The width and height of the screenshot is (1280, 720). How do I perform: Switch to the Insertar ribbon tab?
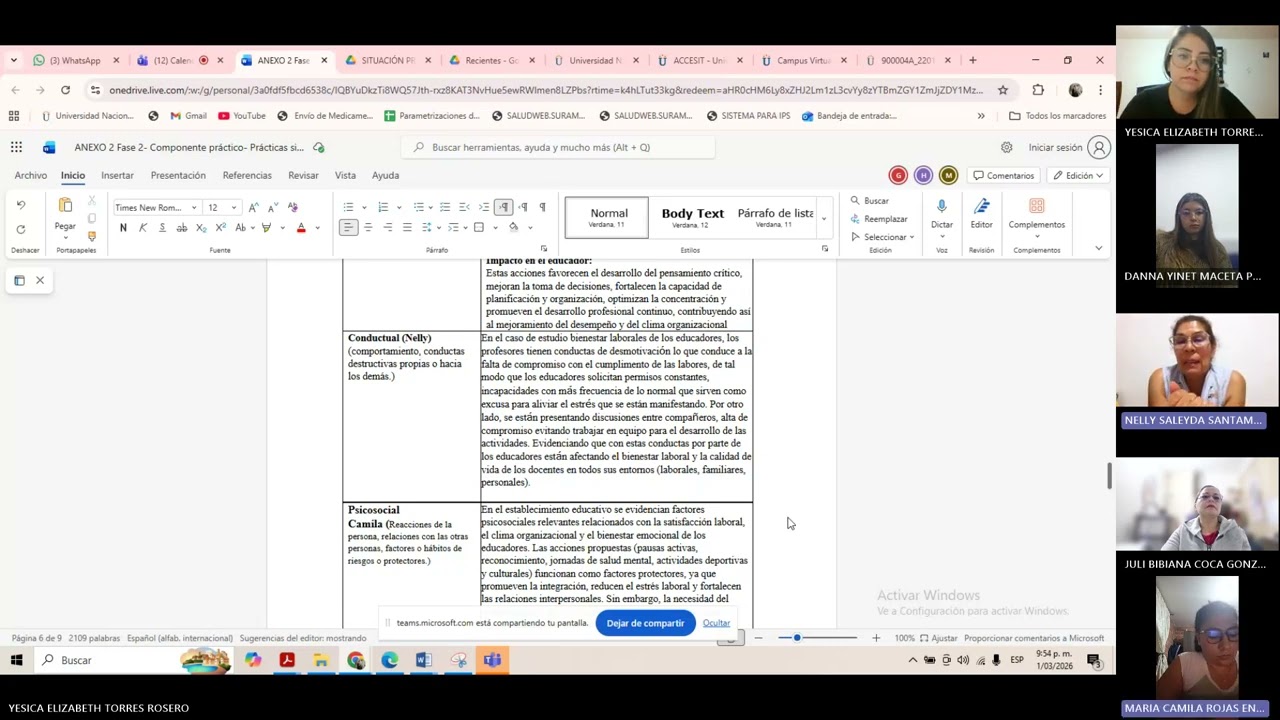(x=117, y=175)
